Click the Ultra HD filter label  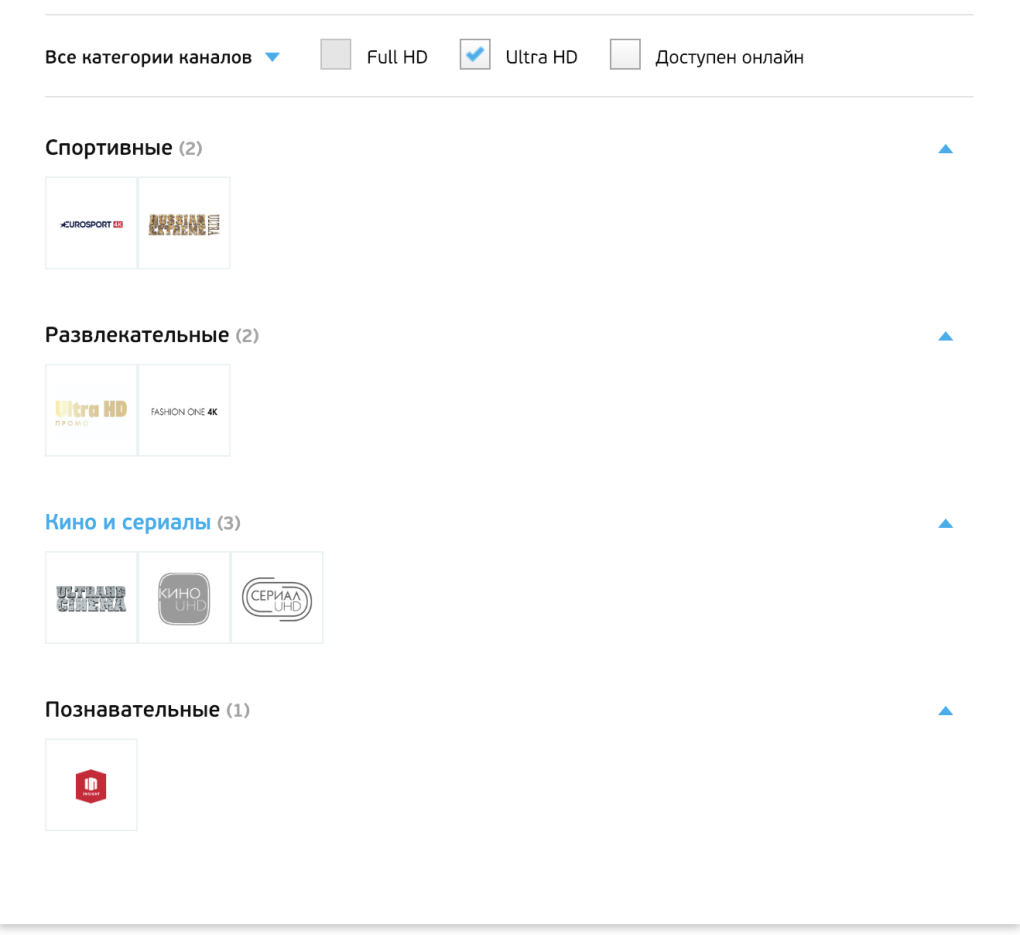click(541, 57)
